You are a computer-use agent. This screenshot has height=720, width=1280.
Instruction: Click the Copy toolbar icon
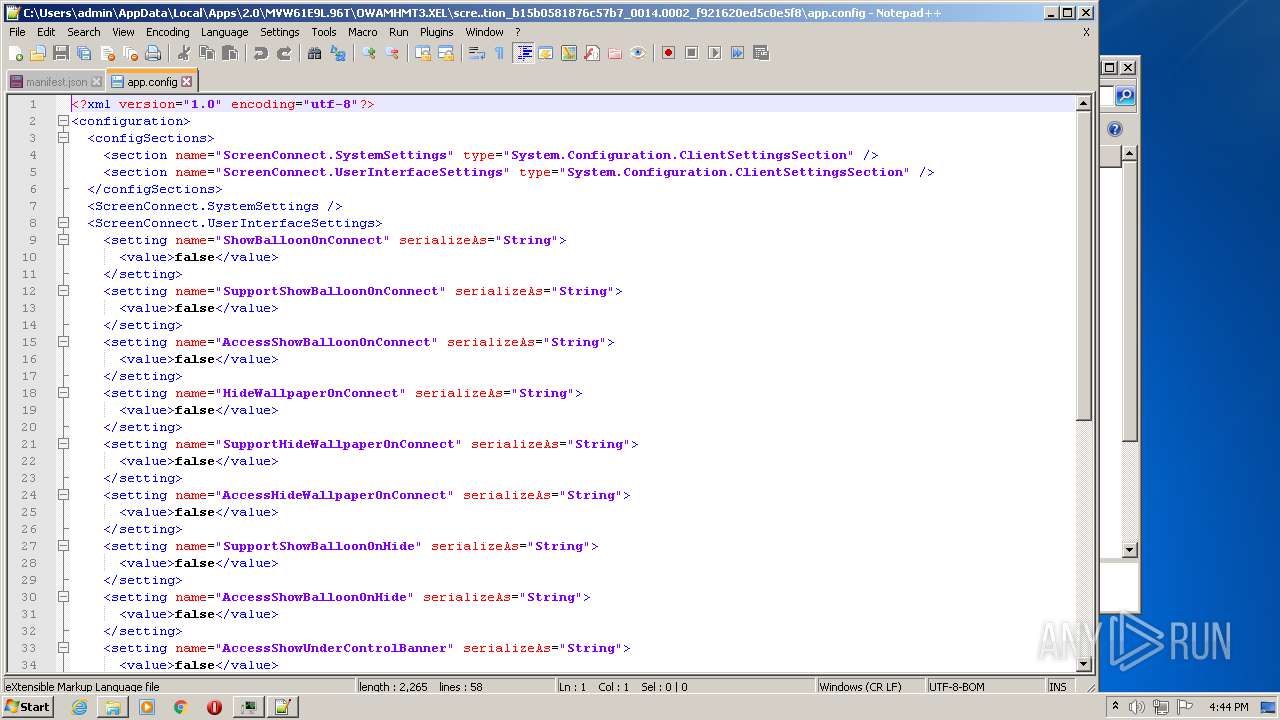(207, 53)
